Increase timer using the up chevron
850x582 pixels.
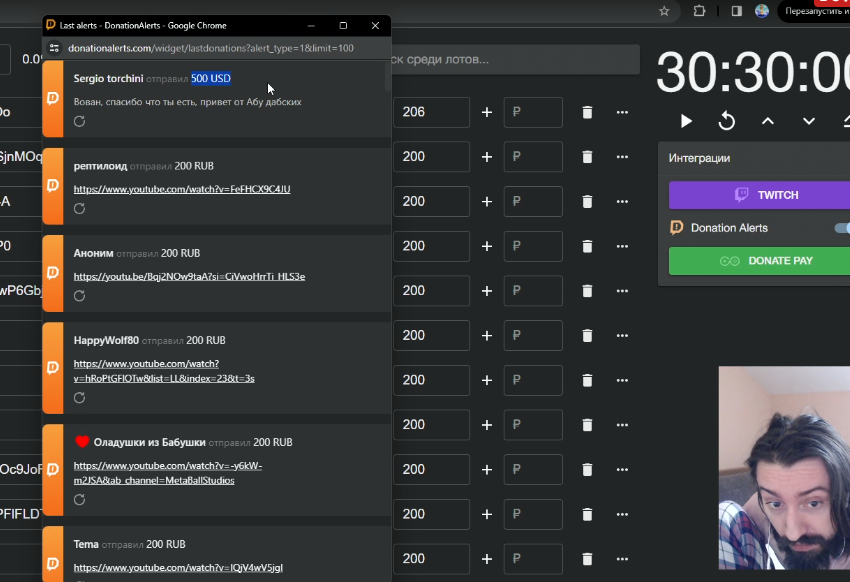[768, 121]
